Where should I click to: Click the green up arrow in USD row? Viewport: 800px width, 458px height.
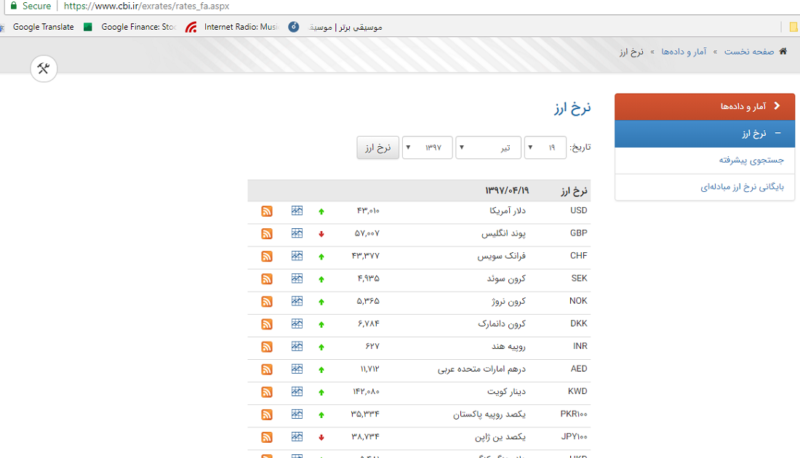coord(321,211)
